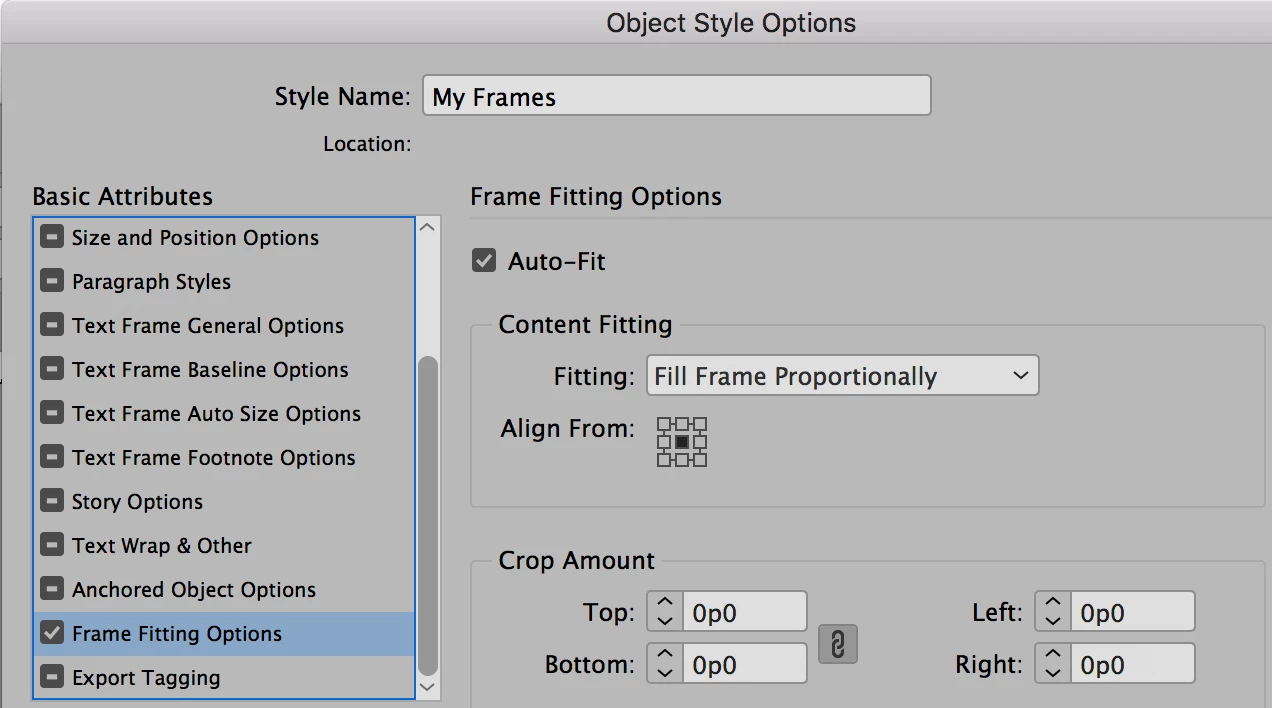Uncheck the Auto-Fit checkbox
1272x708 pixels.
[484, 262]
